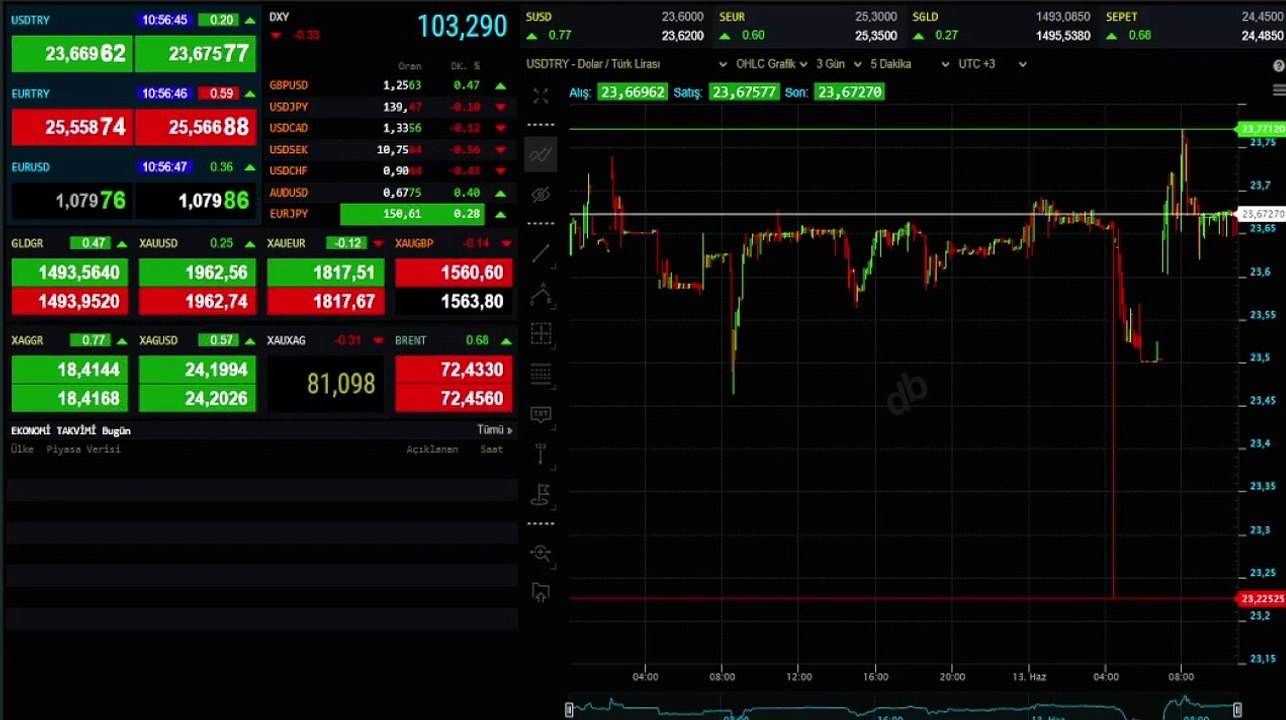Select the USDCHF row in the pairs list
Image resolution: width=1286 pixels, height=720 pixels.
click(x=388, y=171)
